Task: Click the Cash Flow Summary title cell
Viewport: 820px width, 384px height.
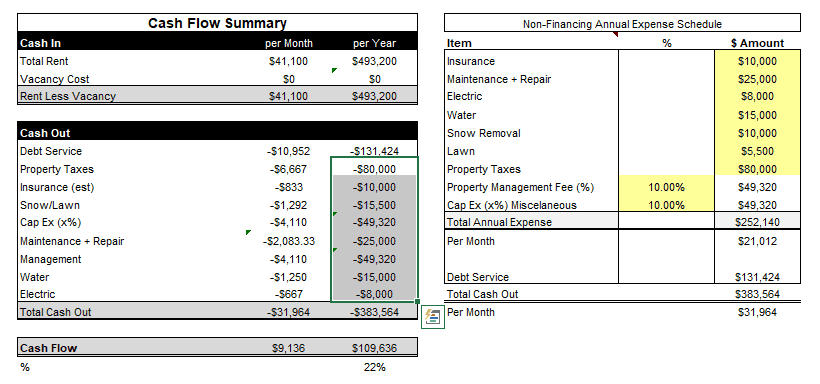Action: 218,23
